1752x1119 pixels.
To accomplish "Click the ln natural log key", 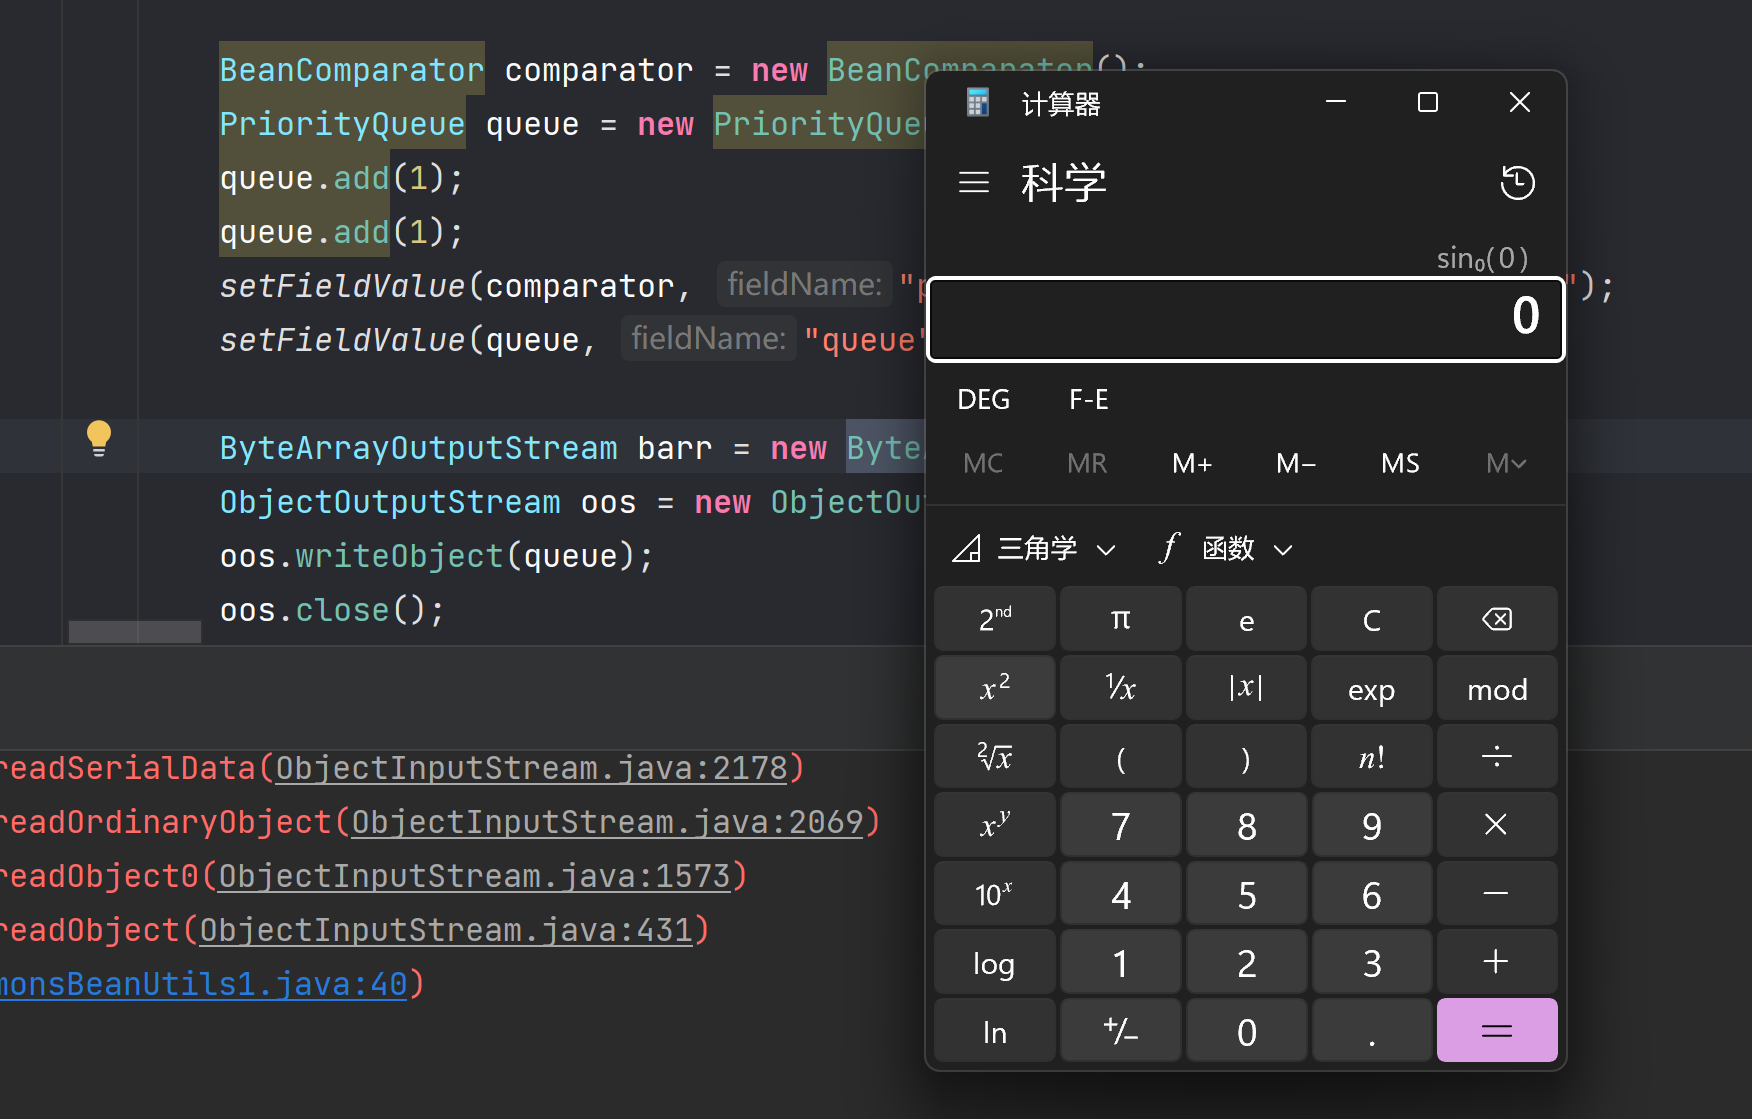I will tap(995, 1030).
